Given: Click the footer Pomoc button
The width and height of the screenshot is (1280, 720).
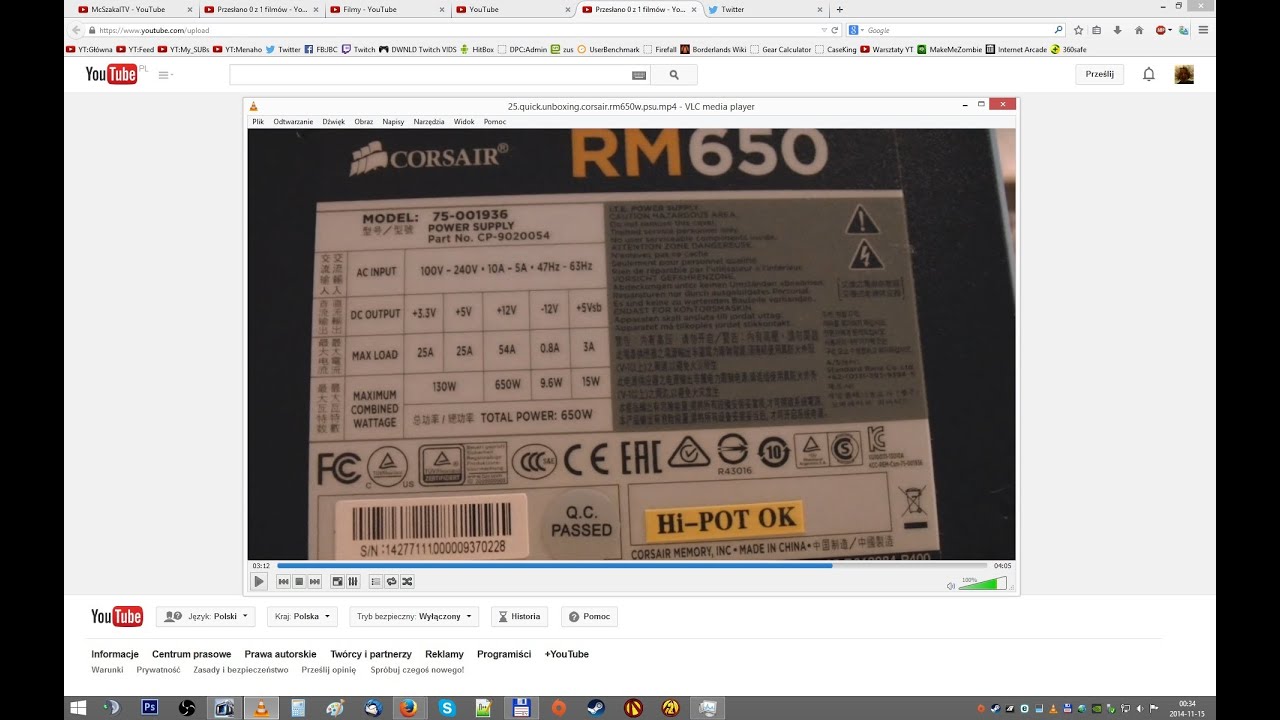Looking at the screenshot, I should click(x=589, y=617).
